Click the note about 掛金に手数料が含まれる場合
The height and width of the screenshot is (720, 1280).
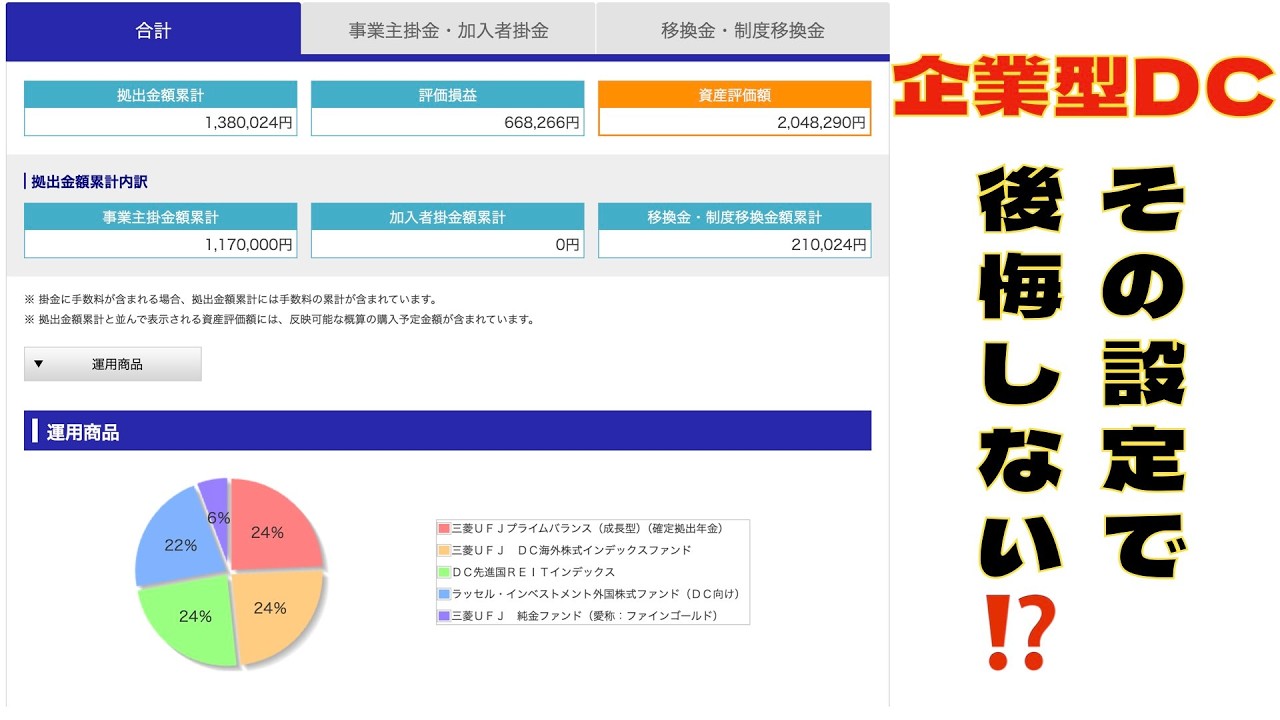point(231,299)
